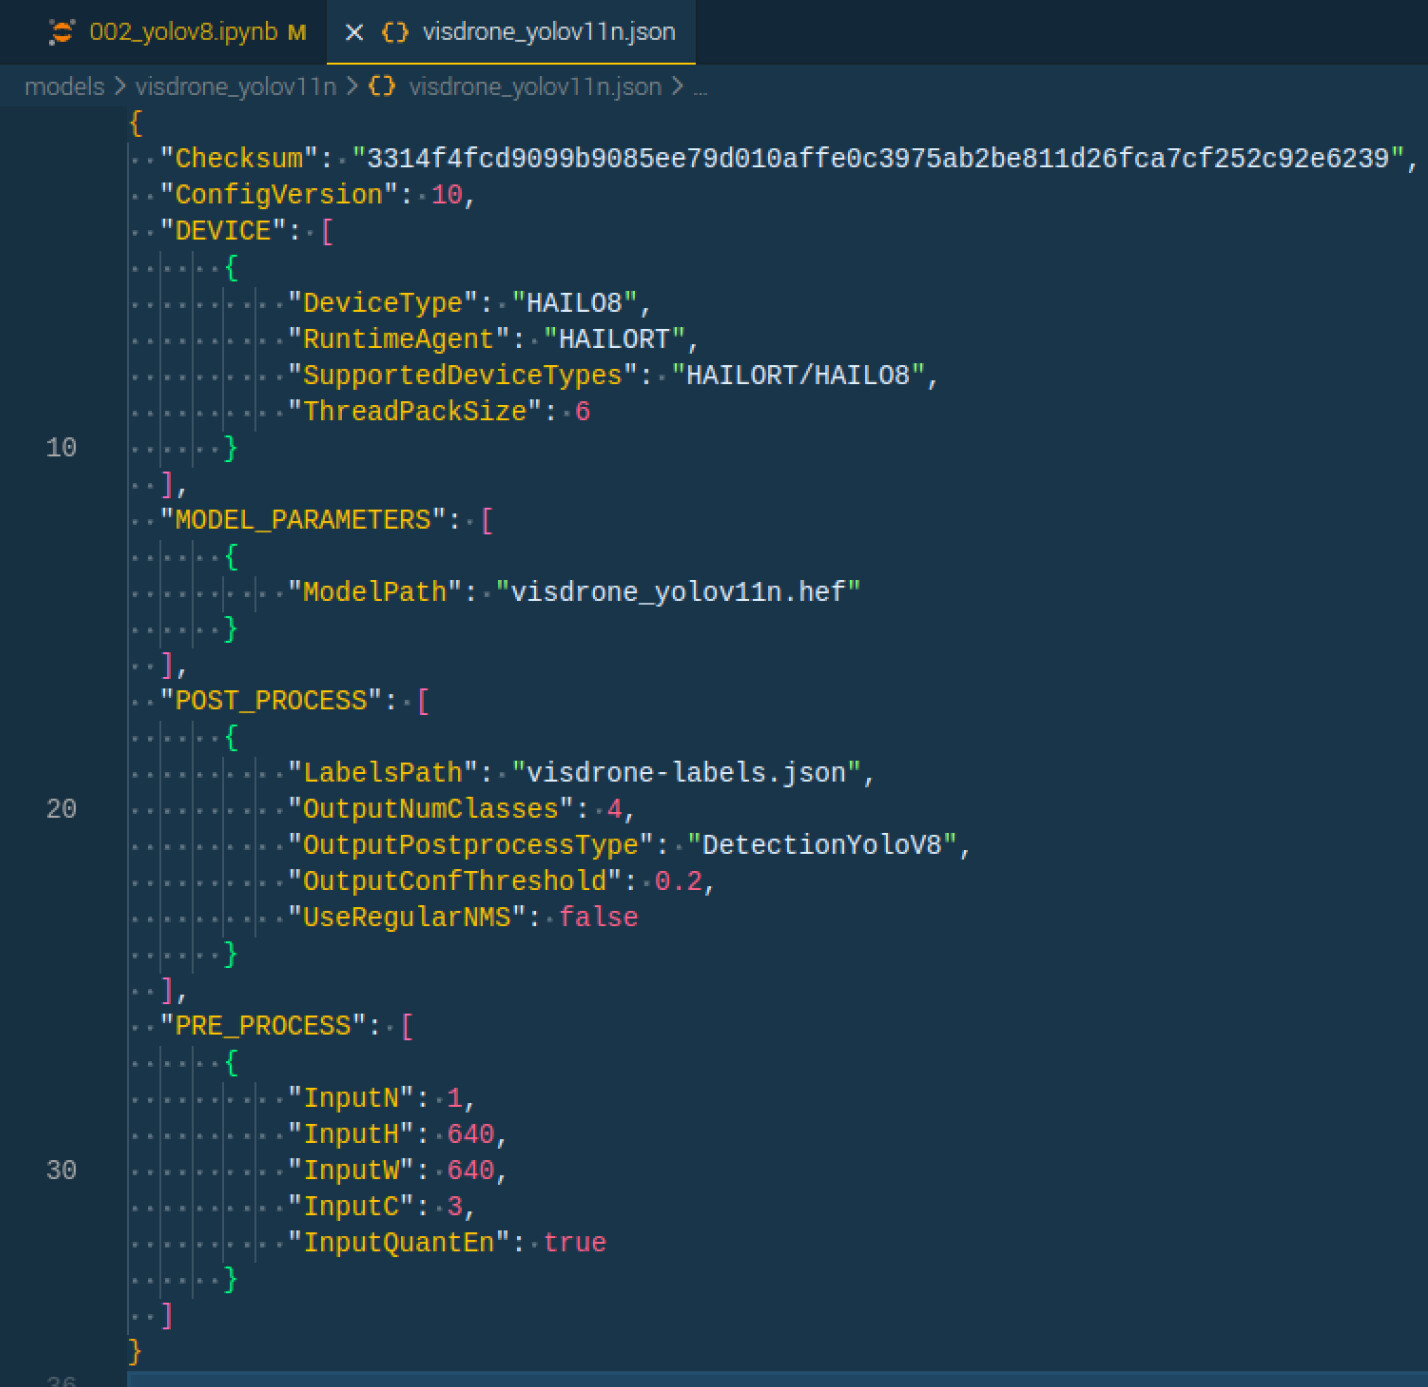Screen dimensions: 1428x1387
Task: Open the models breadcrumb folder
Action: [64, 87]
